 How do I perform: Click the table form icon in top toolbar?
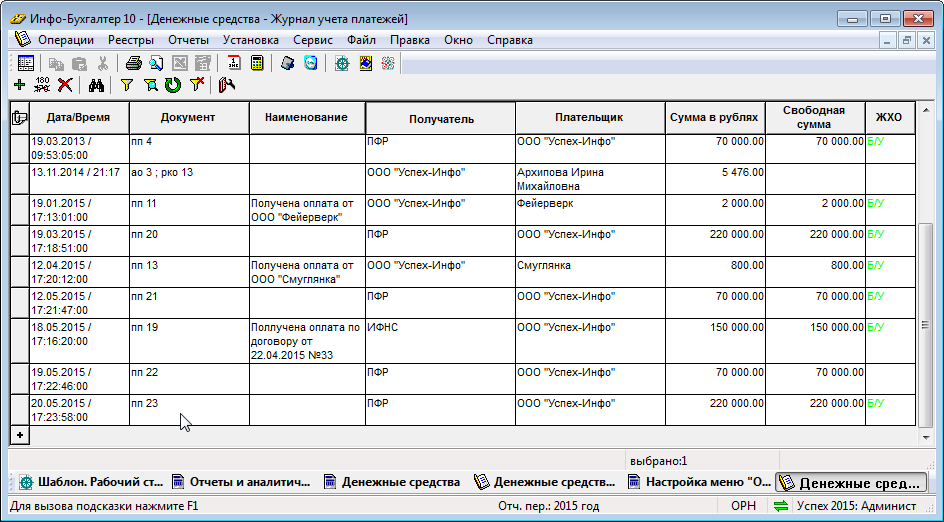point(26,63)
